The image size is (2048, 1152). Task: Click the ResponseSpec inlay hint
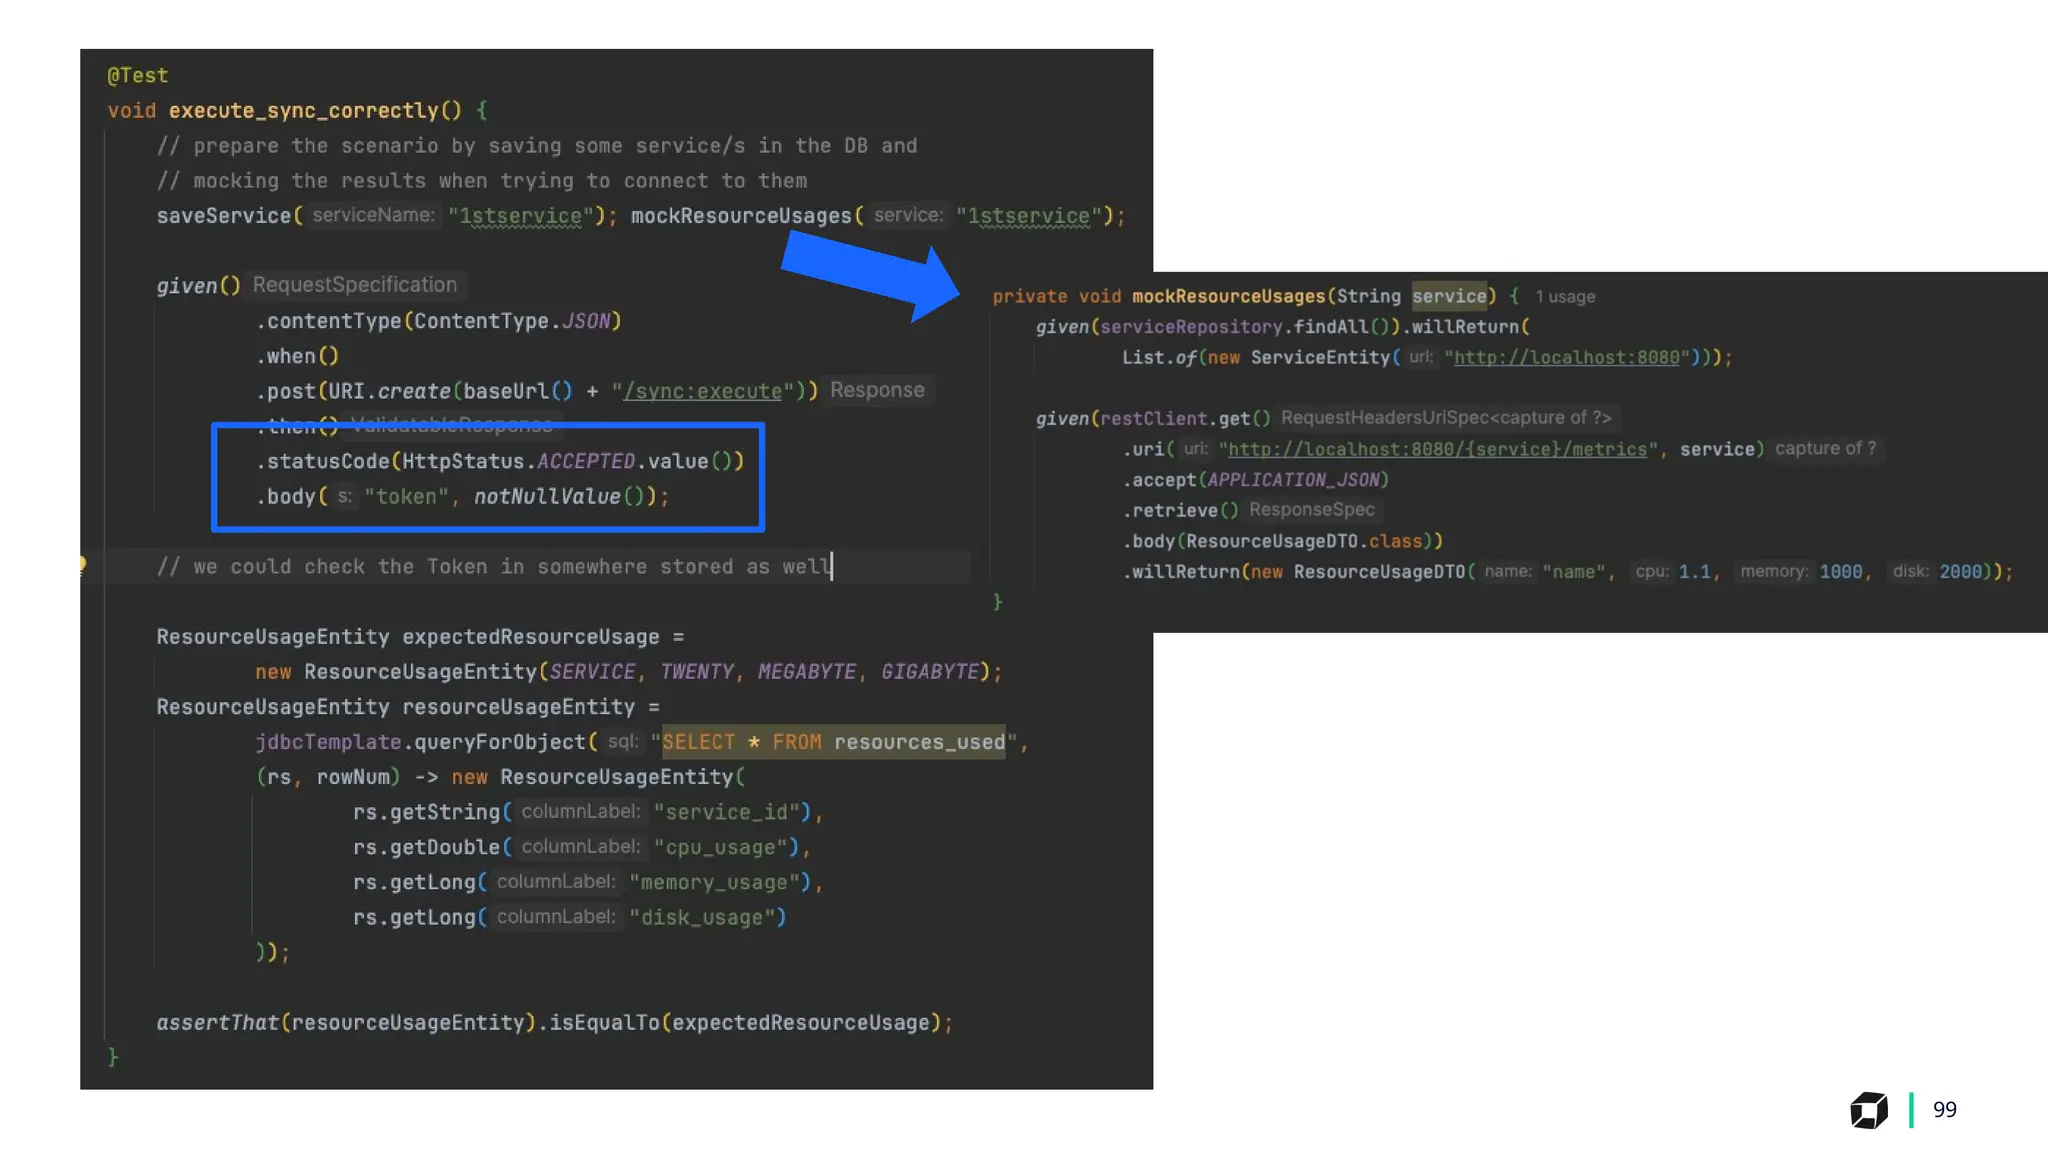(x=1311, y=510)
